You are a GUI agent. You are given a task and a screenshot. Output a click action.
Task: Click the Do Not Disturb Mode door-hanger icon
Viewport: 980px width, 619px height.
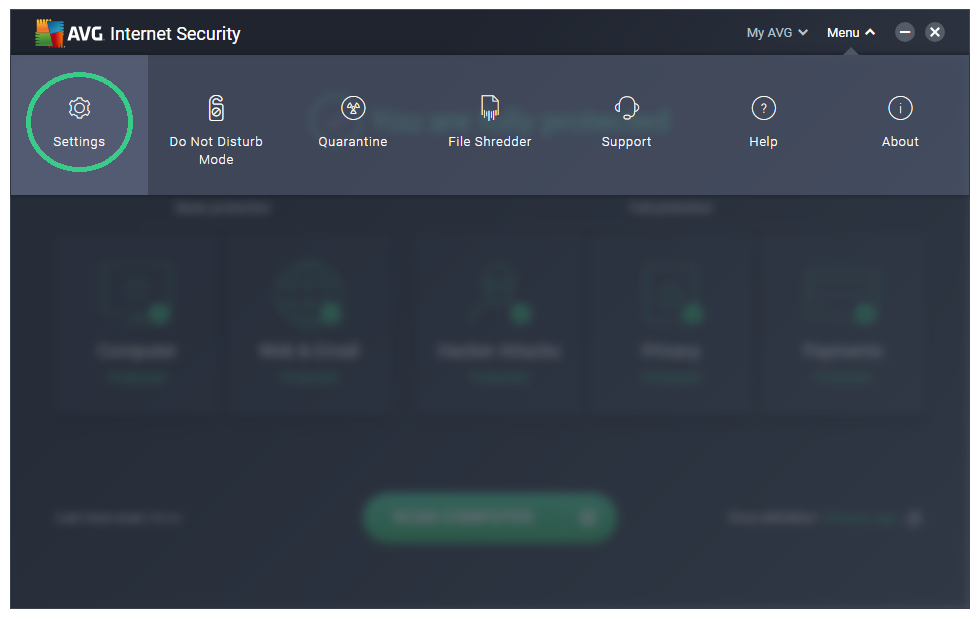point(216,108)
